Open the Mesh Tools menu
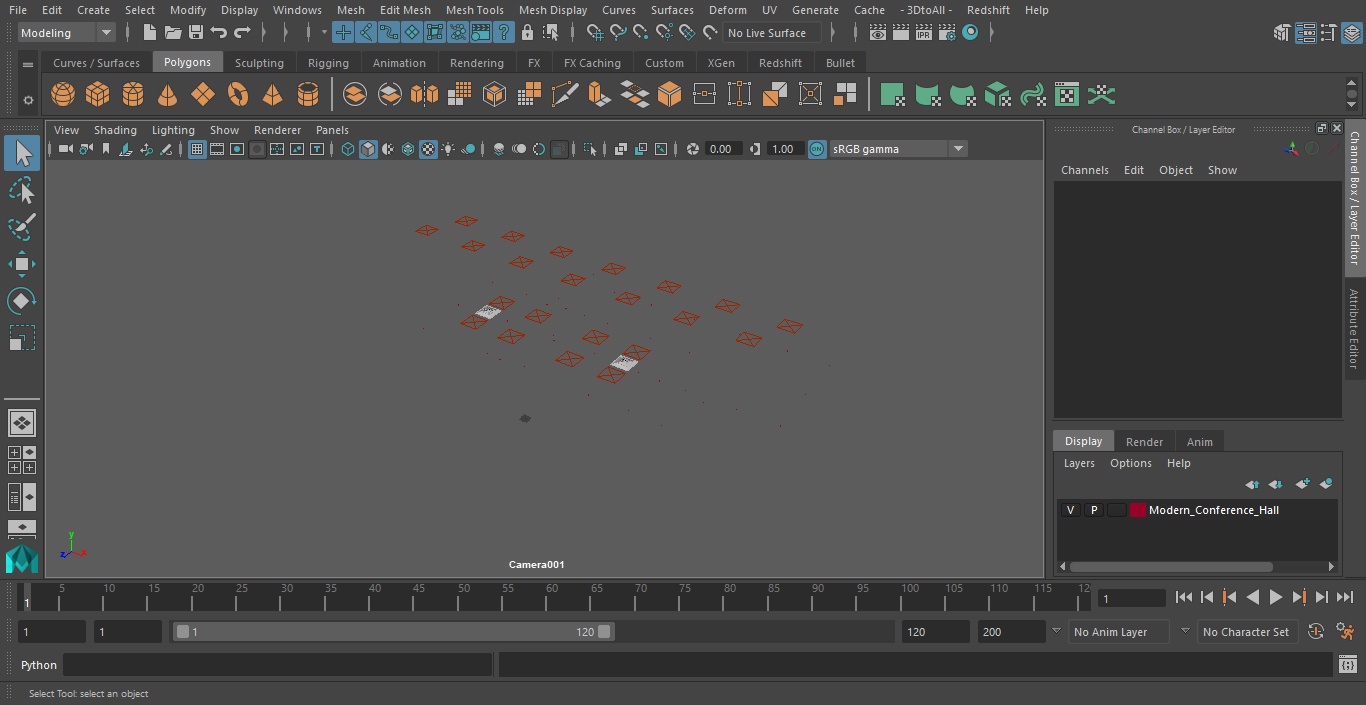The image size is (1366, 705). 474,10
